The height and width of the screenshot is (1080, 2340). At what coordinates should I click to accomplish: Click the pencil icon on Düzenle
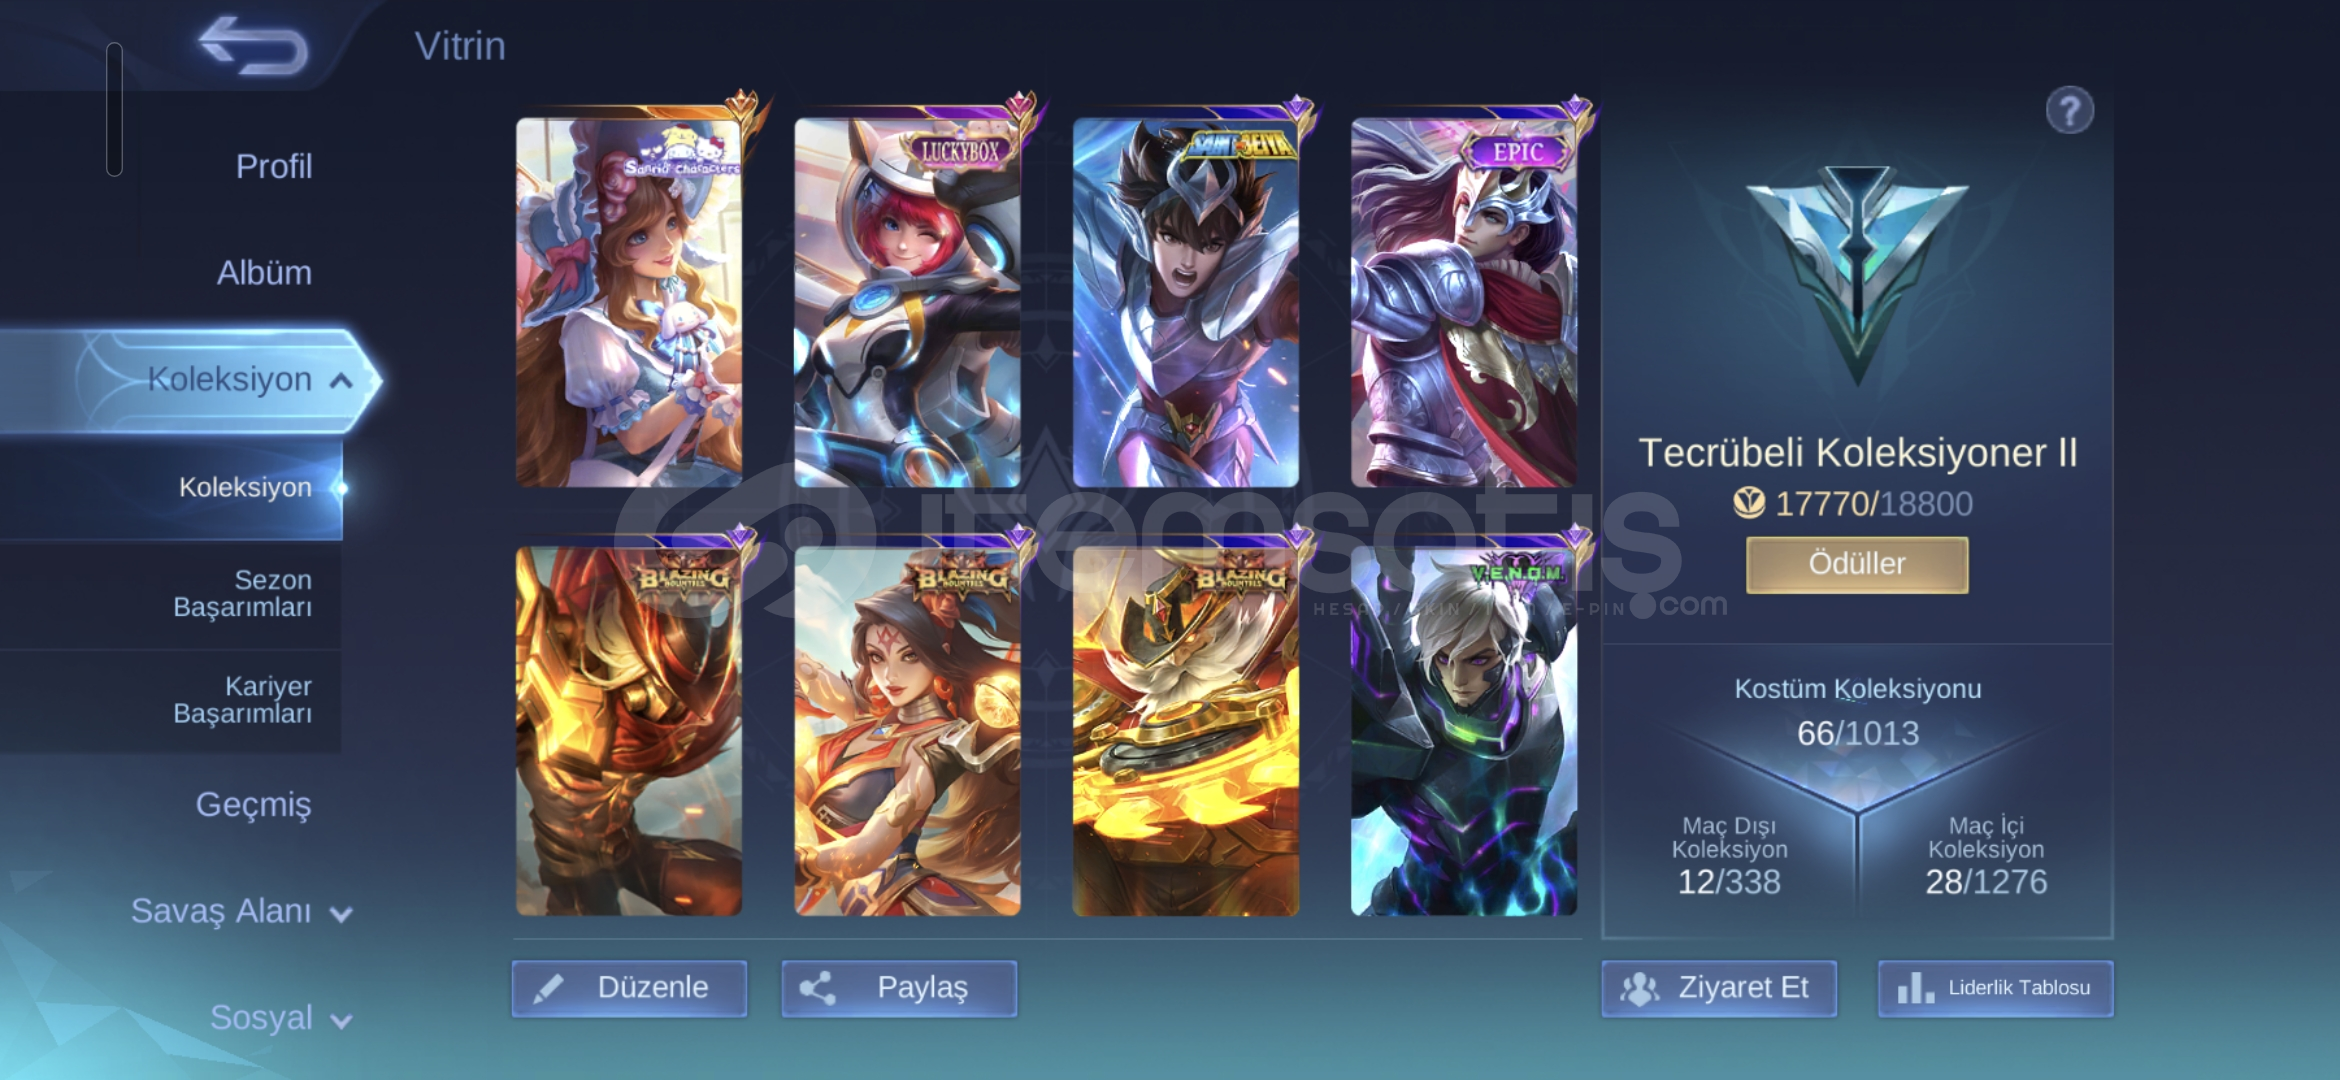548,989
